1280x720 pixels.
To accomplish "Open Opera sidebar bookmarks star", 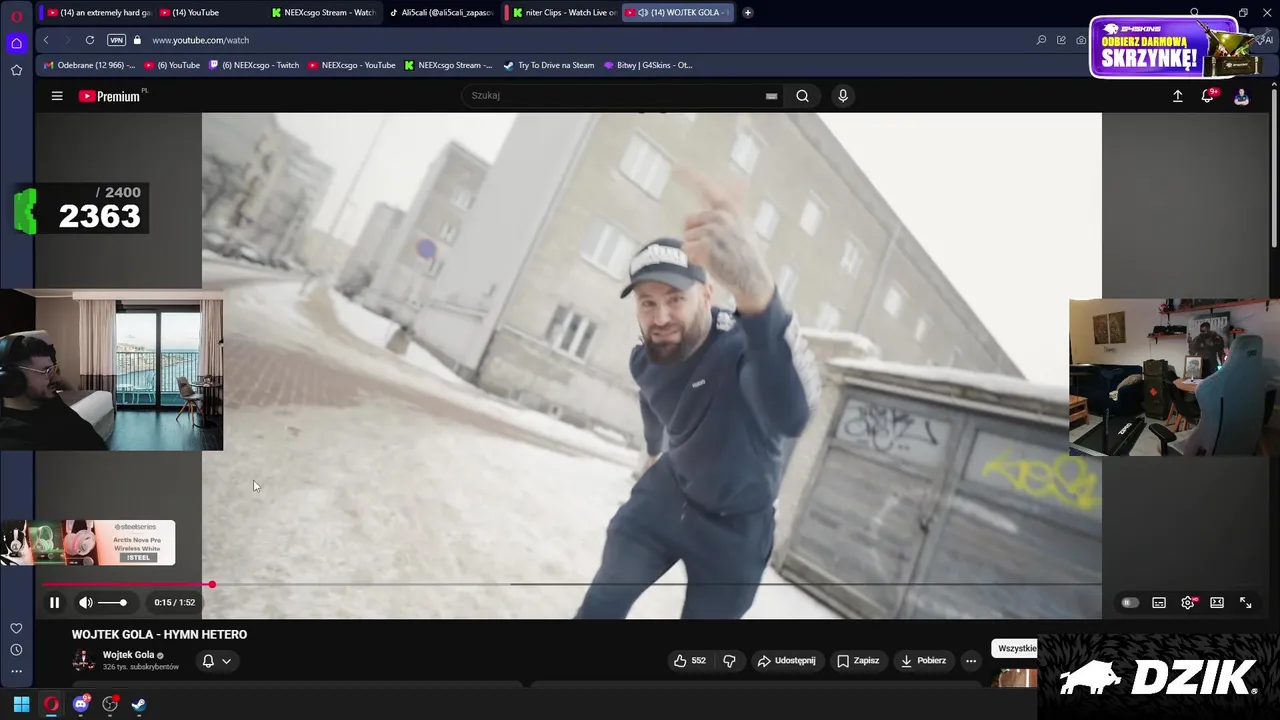I will tap(16, 70).
